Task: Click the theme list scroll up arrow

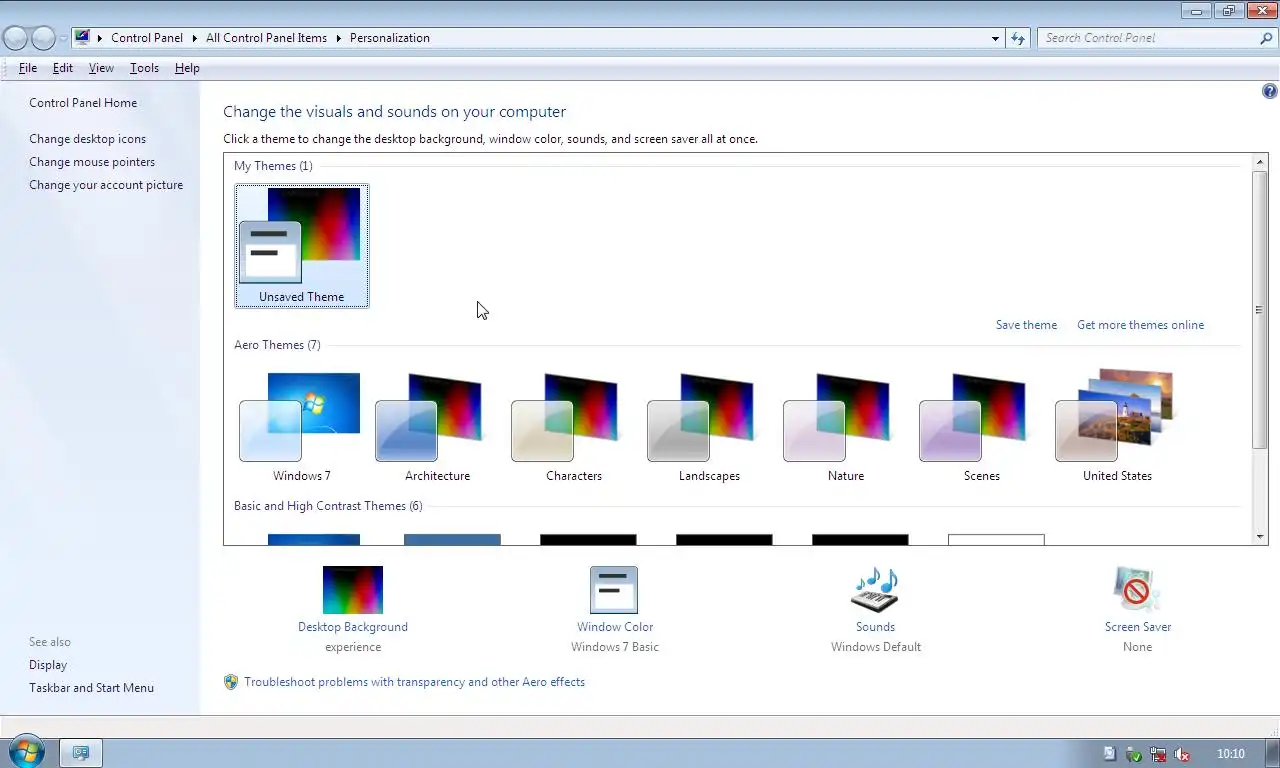Action: [x=1260, y=162]
